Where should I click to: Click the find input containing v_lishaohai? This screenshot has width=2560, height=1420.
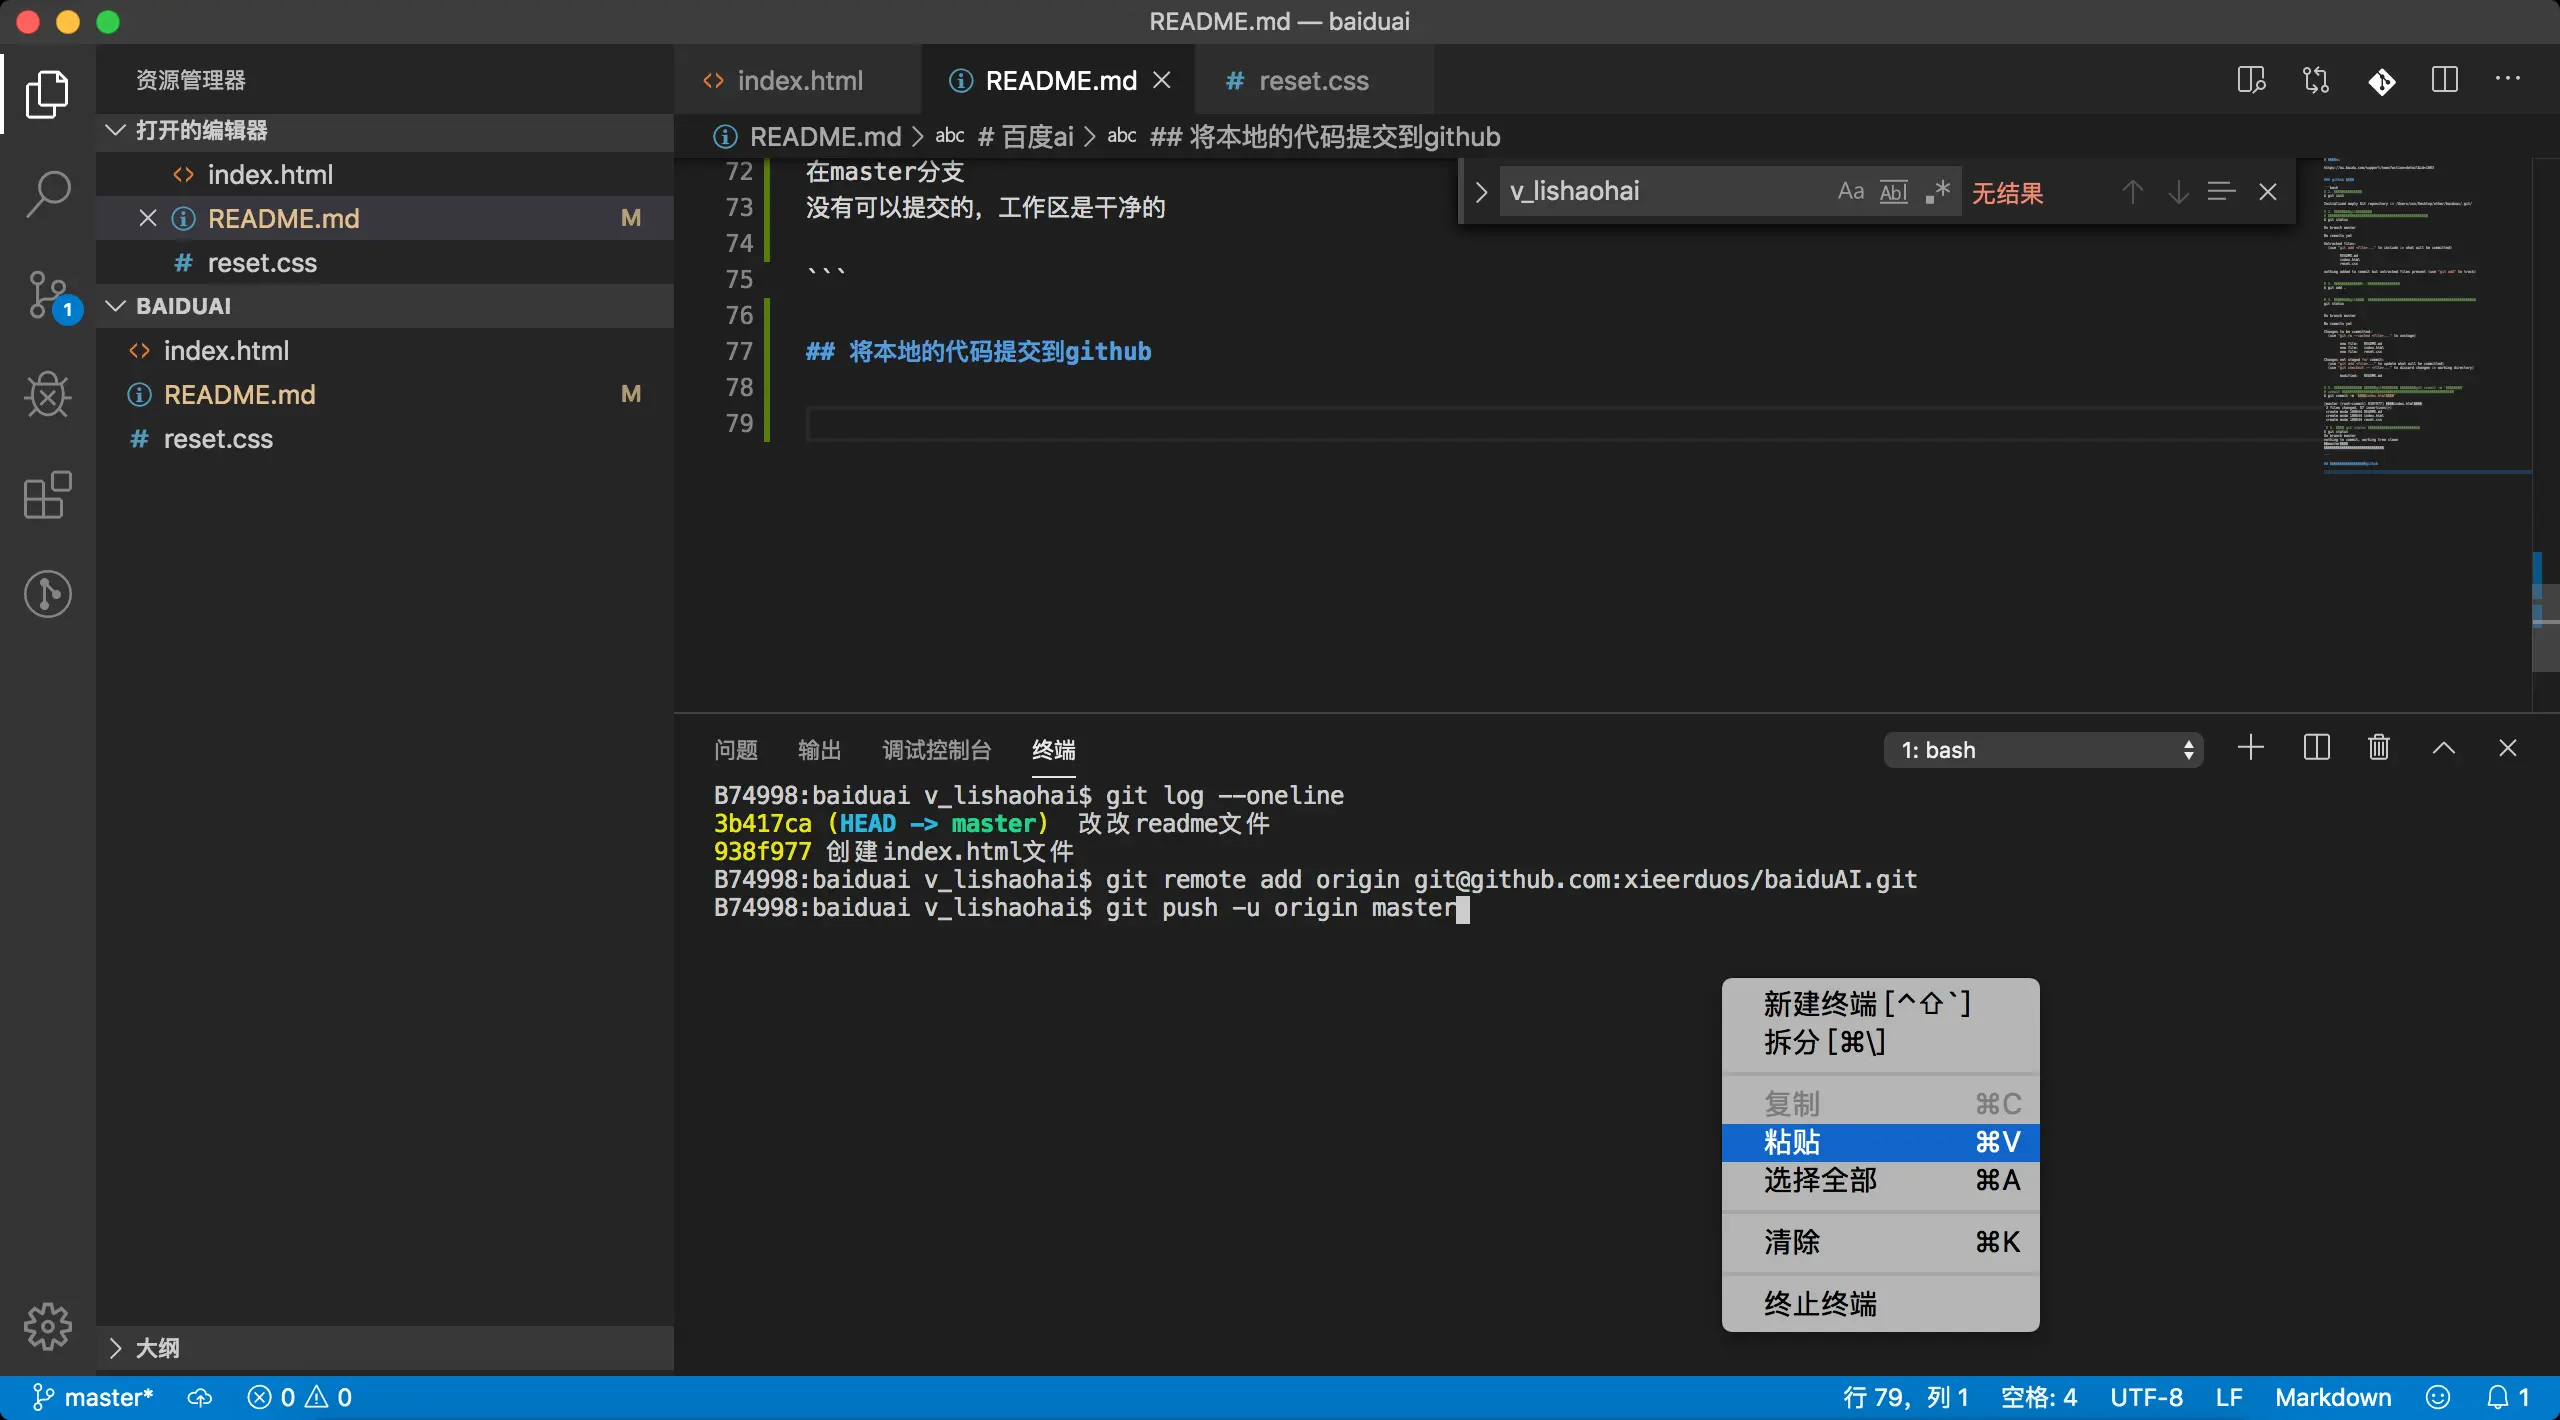click(x=1660, y=191)
